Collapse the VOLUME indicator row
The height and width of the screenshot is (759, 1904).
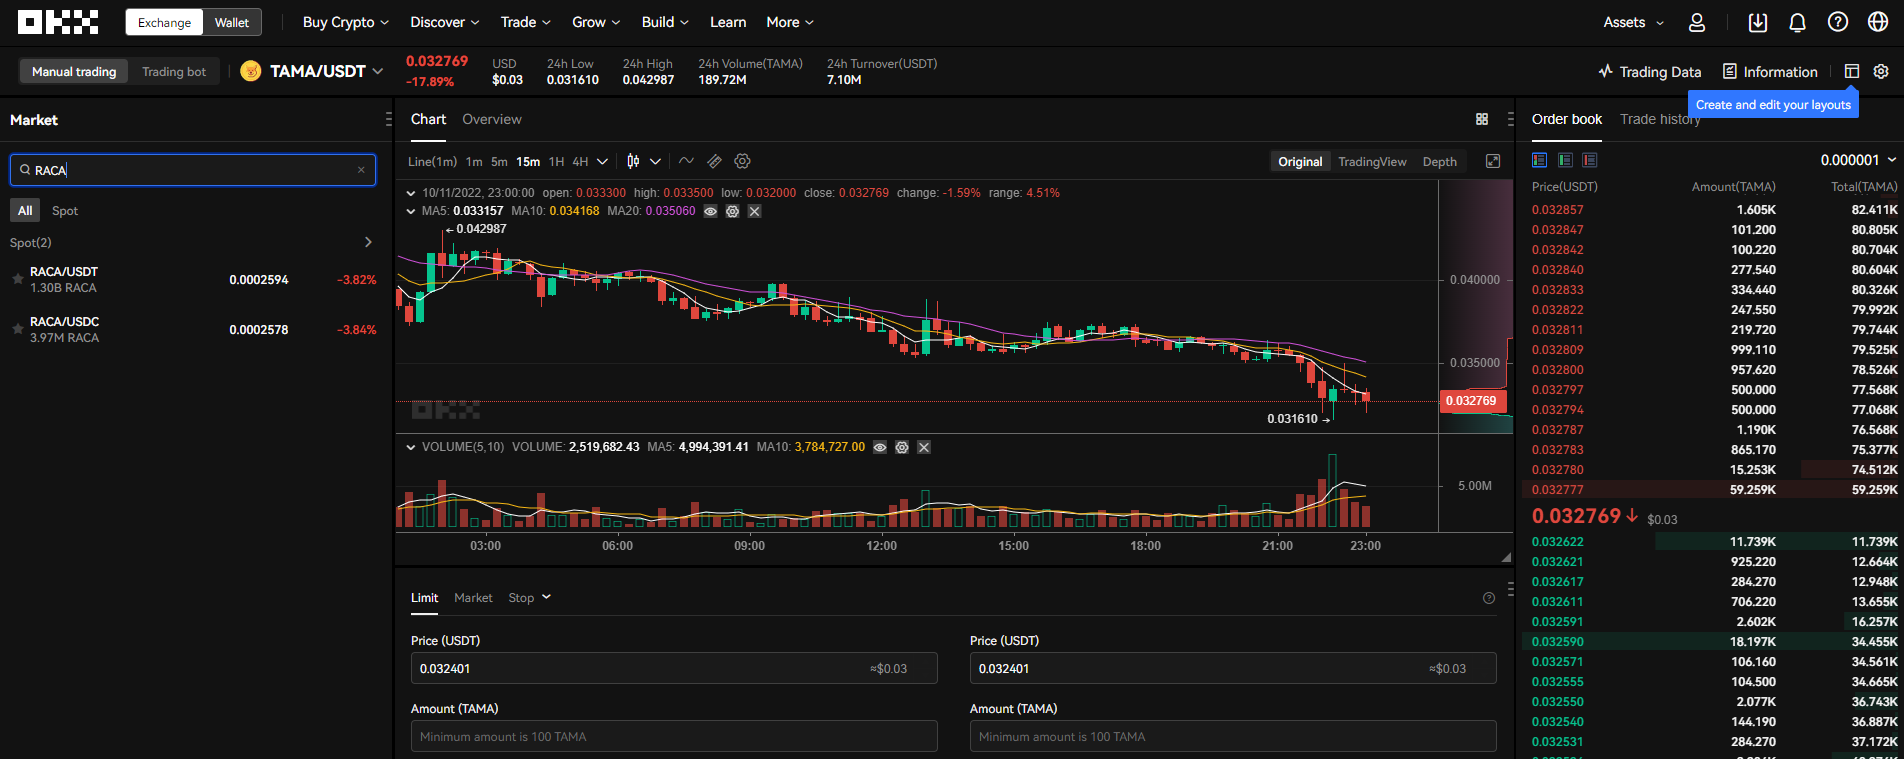coord(411,447)
